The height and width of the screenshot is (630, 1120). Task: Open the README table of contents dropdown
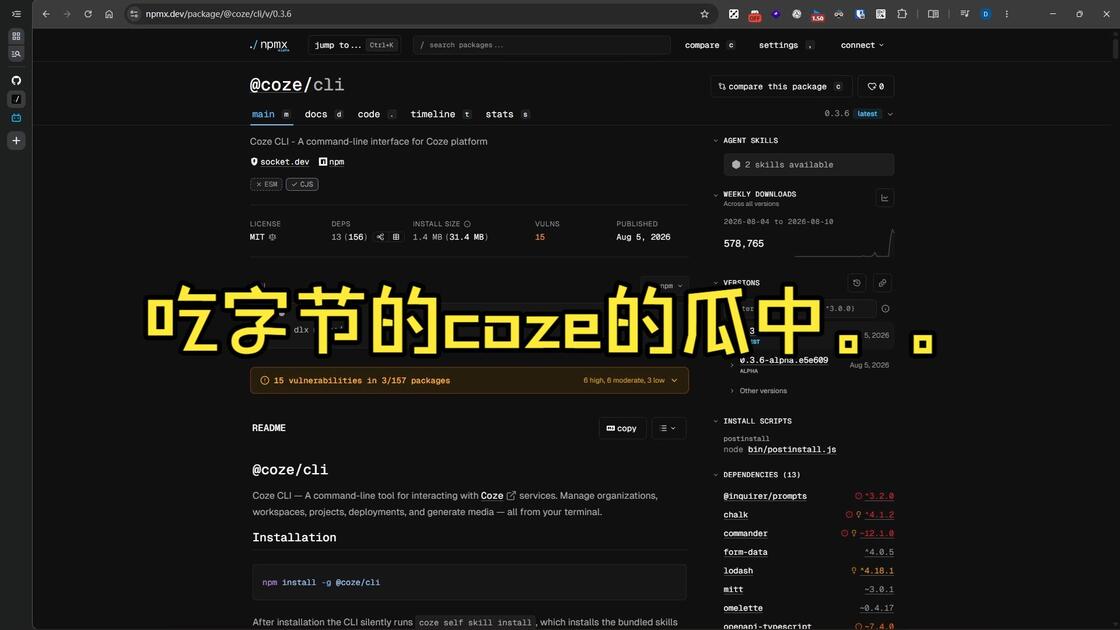pyautogui.click(x=668, y=428)
